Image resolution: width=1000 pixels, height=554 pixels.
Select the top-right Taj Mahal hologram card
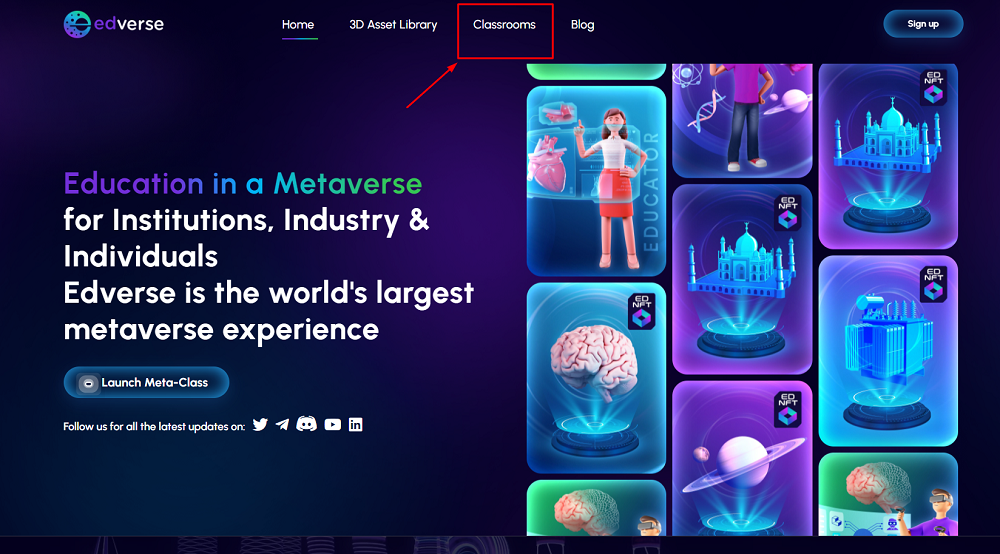point(888,156)
